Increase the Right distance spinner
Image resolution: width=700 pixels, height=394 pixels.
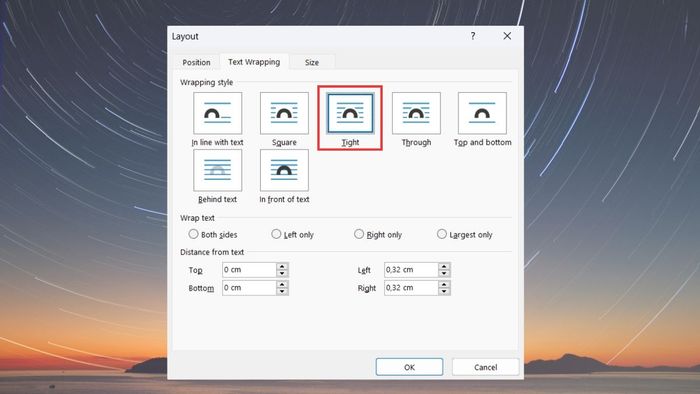(444, 285)
